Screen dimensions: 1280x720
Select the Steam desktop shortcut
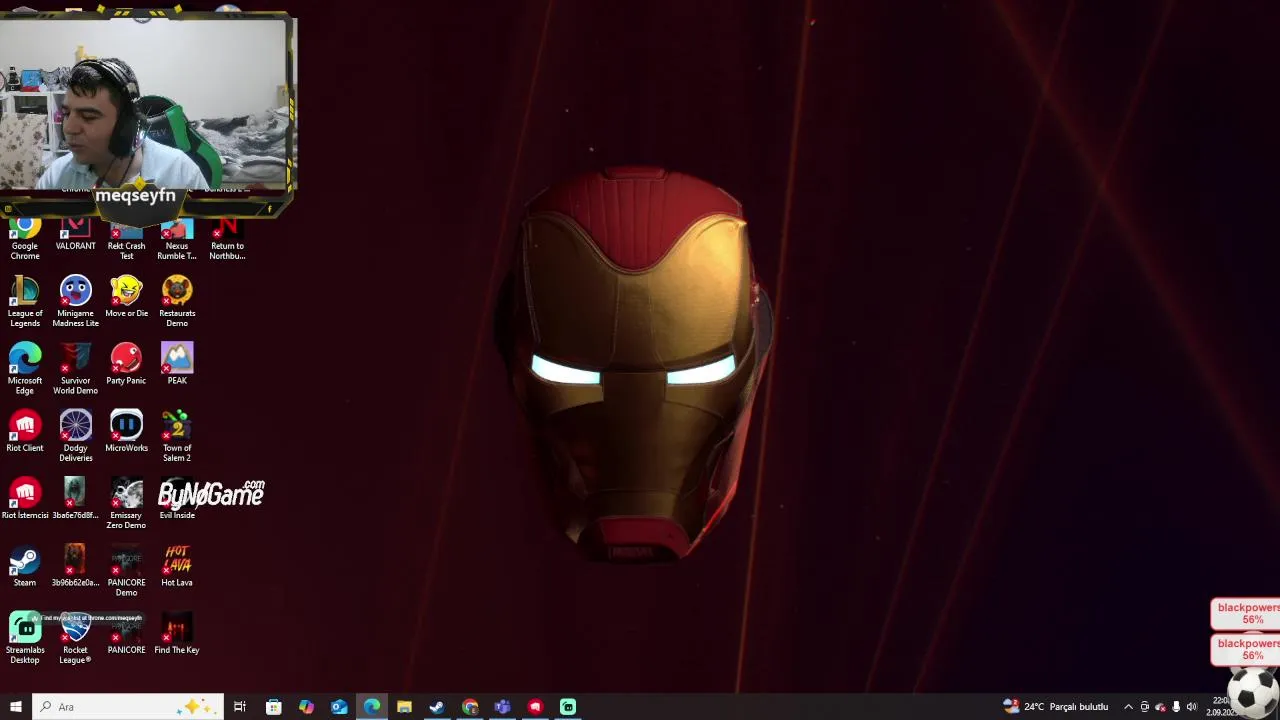[x=25, y=565]
